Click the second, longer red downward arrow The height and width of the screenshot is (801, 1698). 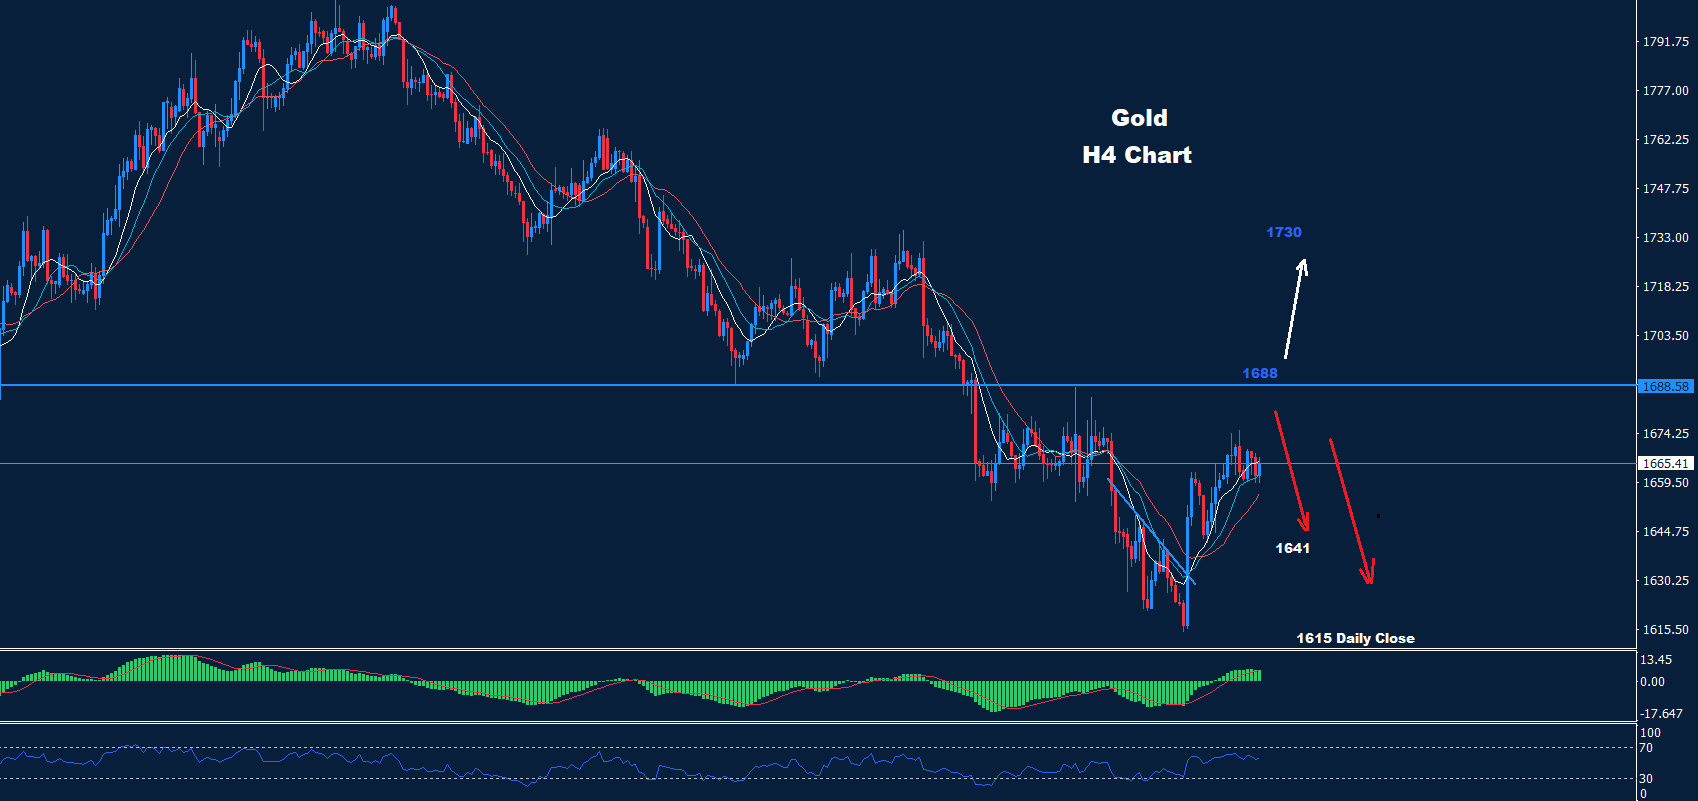(x=1350, y=510)
